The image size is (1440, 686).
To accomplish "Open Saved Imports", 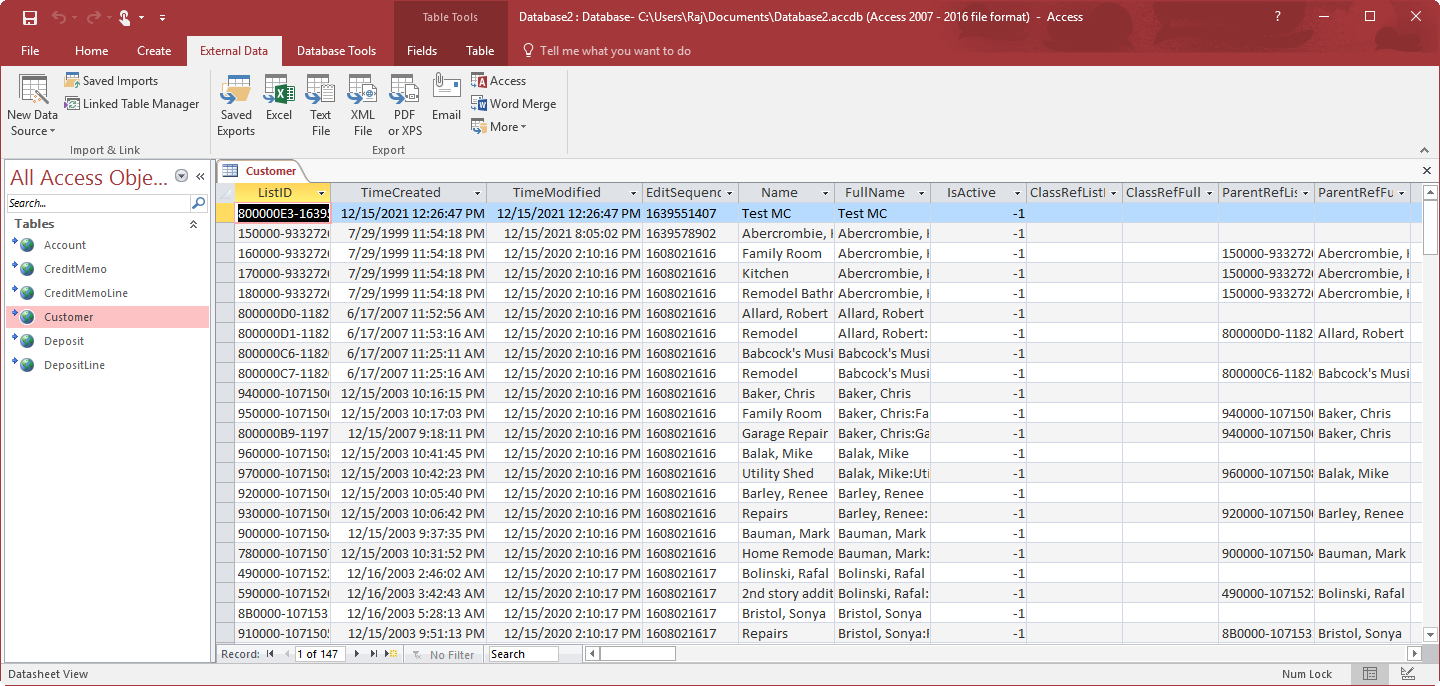I will [111, 81].
